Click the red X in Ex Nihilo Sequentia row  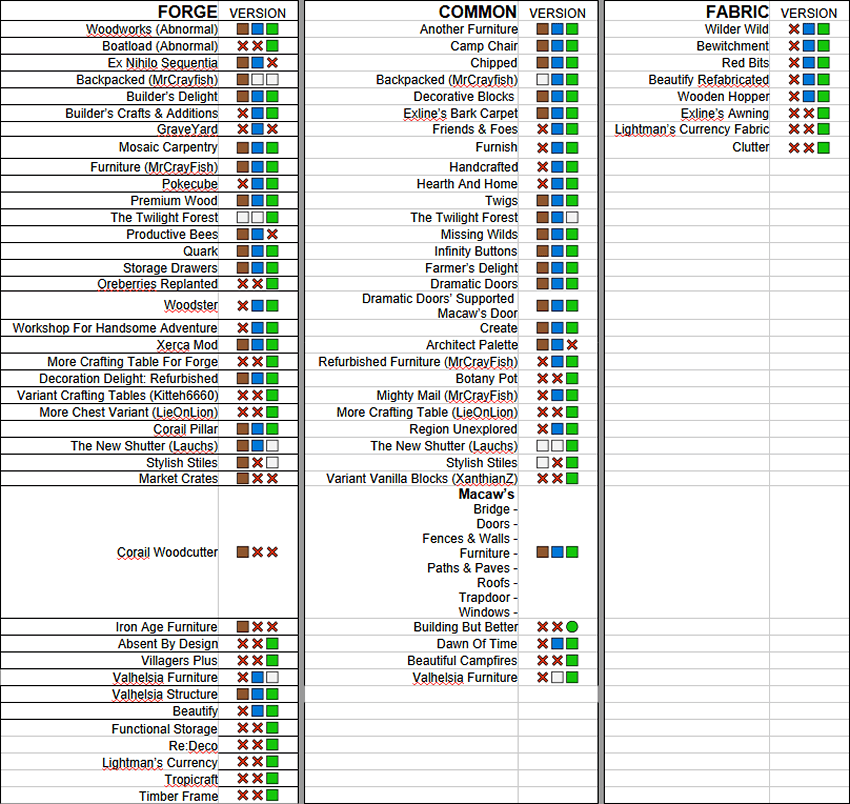pos(272,63)
